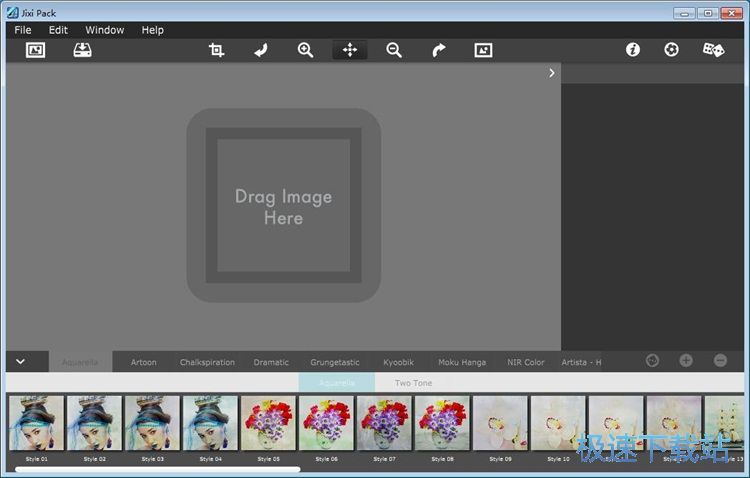Image resolution: width=750 pixels, height=478 pixels.
Task: Open the Window menu
Action: (104, 30)
